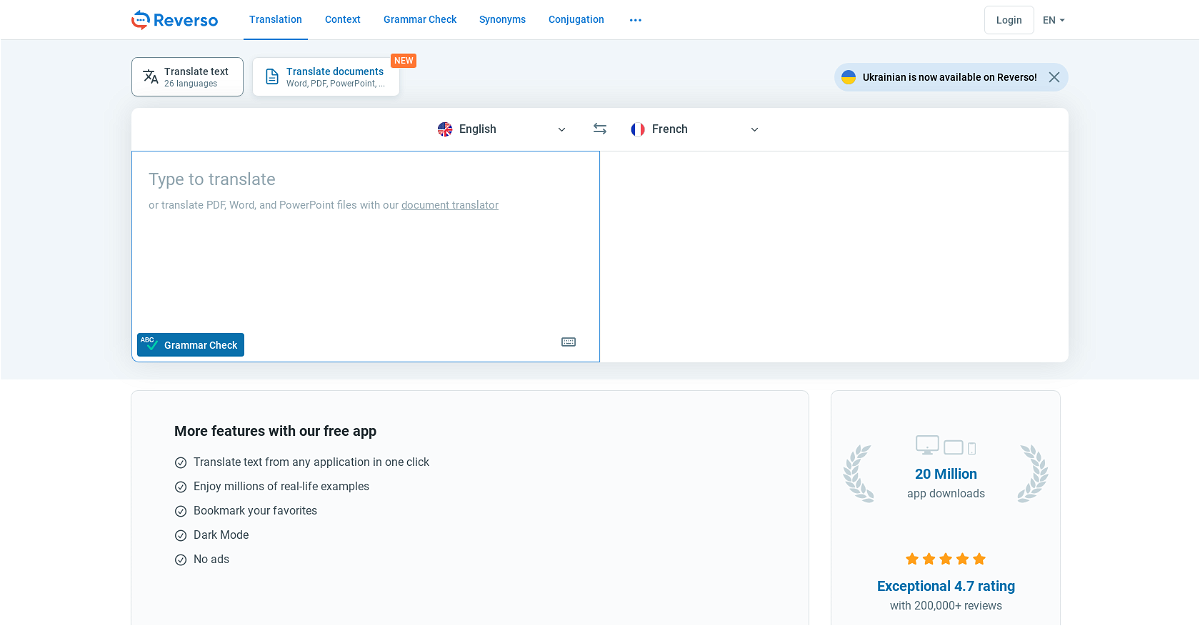The image size is (1200, 626).
Task: Click the document icon in Translate documents
Action: [272, 77]
